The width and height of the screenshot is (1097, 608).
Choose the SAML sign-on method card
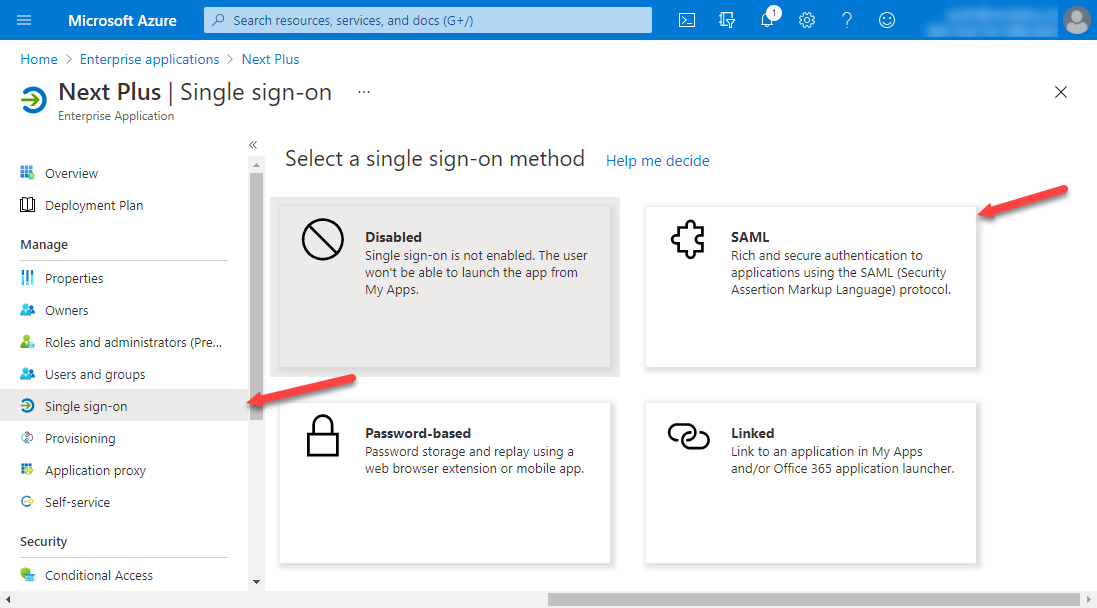pos(810,287)
